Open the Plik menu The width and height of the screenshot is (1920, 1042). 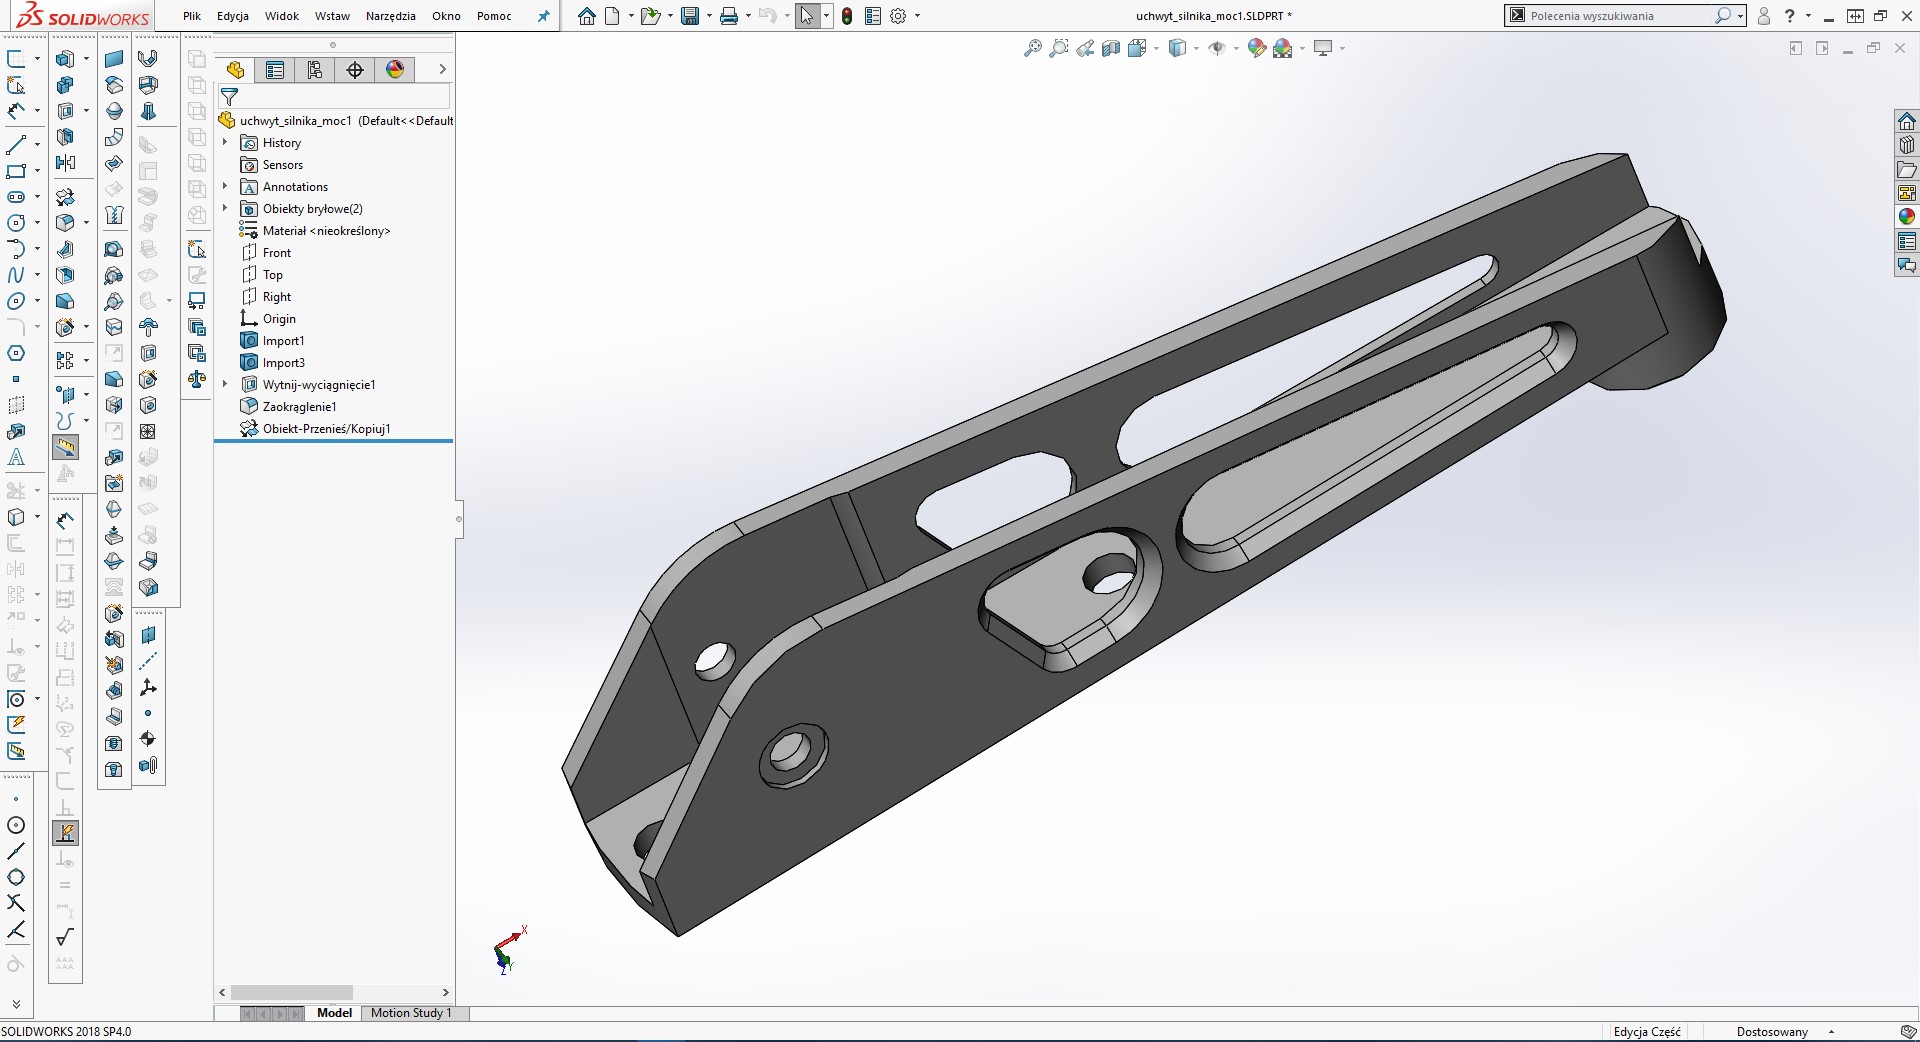pyautogui.click(x=192, y=16)
